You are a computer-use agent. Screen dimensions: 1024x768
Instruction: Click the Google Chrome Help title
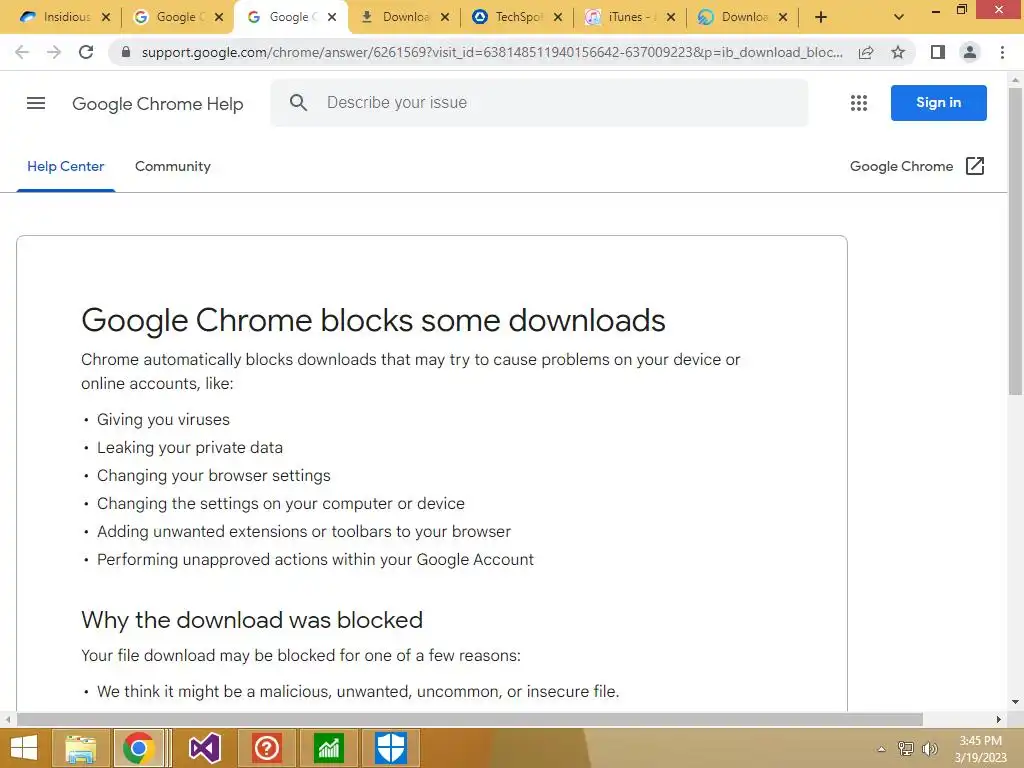[157, 104]
